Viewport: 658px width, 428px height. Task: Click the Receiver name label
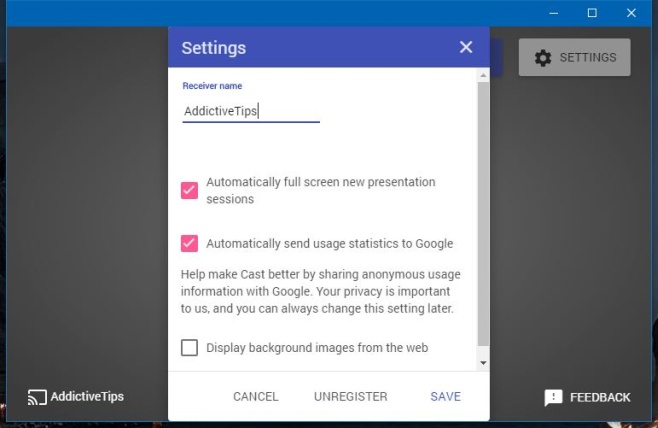pyautogui.click(x=212, y=86)
